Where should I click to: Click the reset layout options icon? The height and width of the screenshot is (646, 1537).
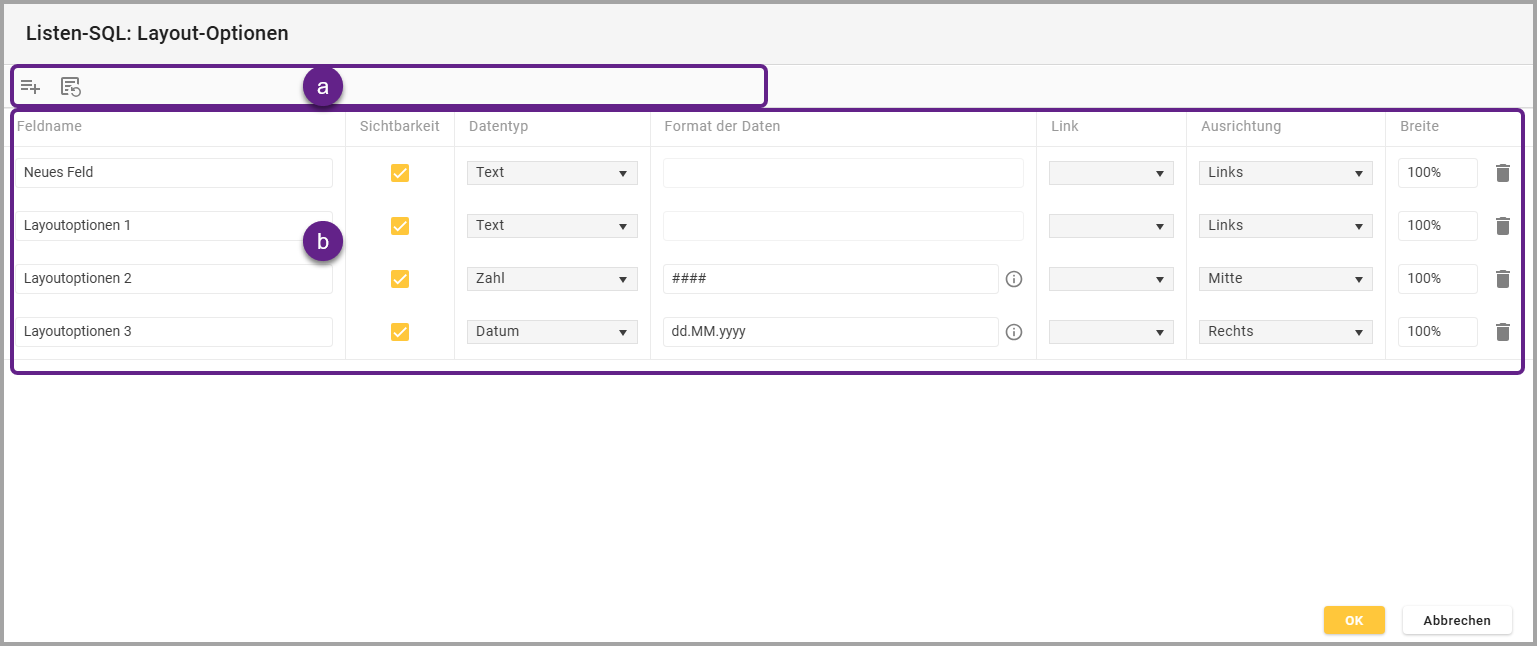pyautogui.click(x=71, y=87)
